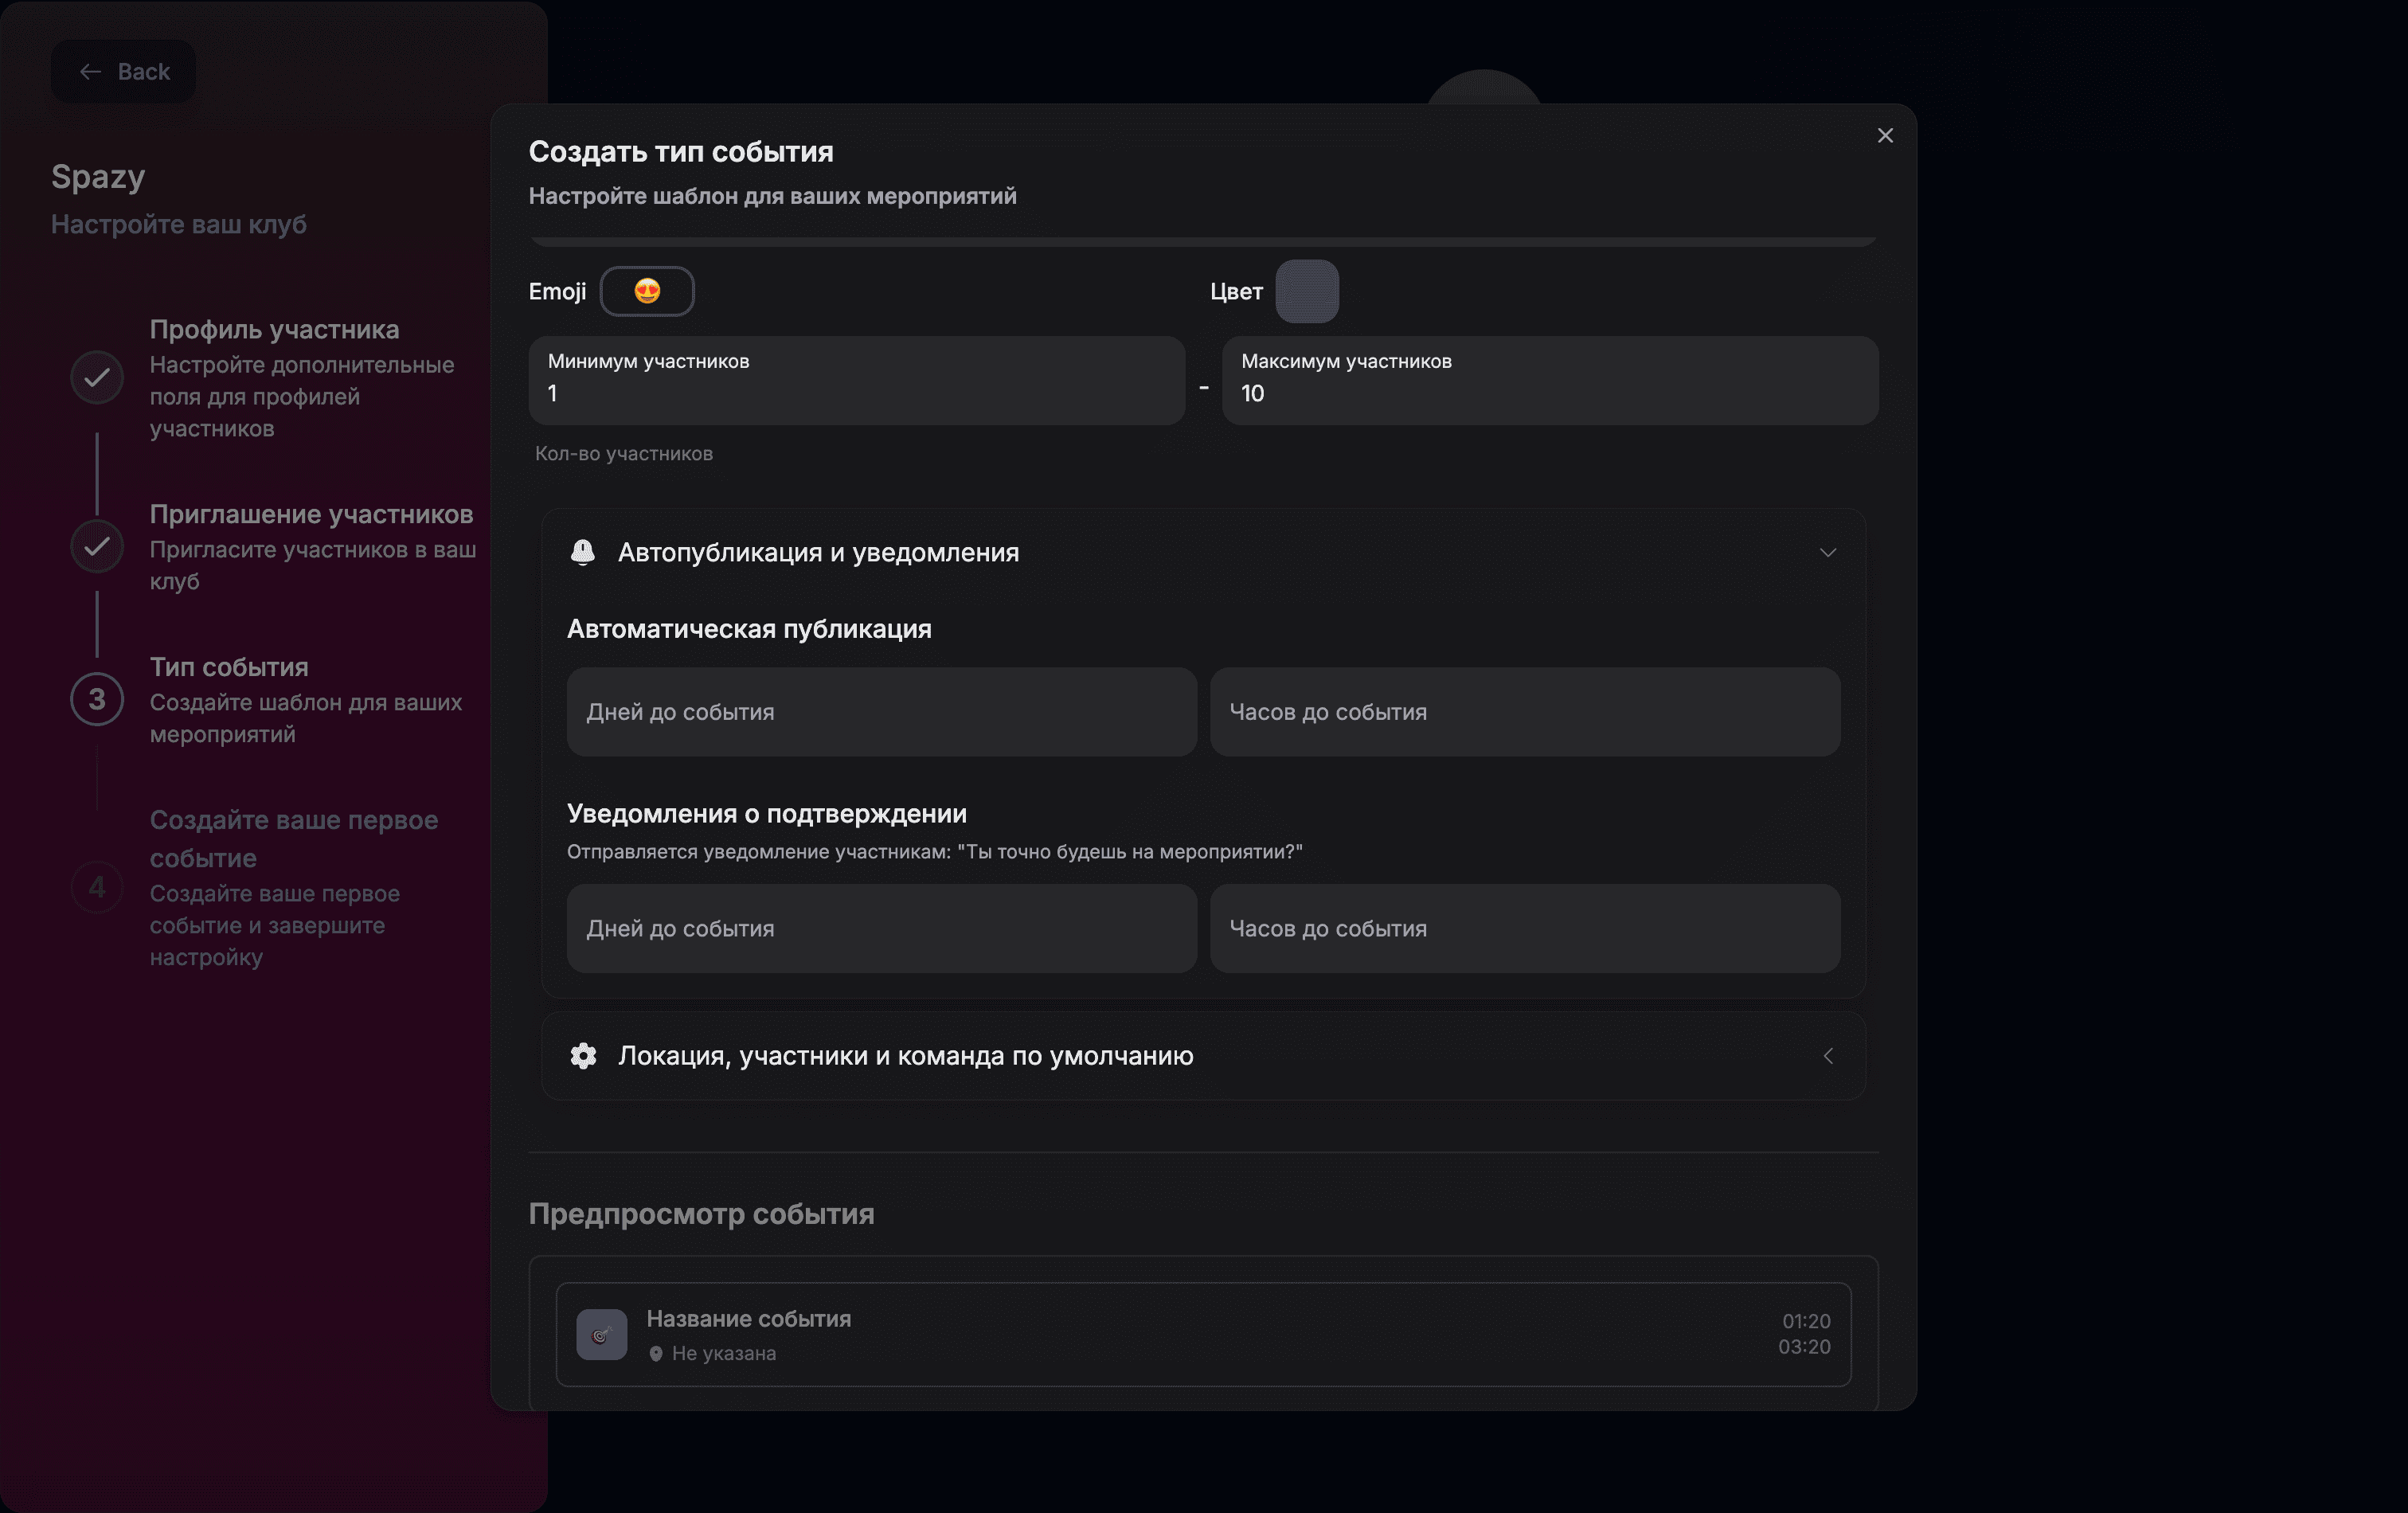Click the checkmark for Приглашение участников step
This screenshot has width=2408, height=1513.
95,546
